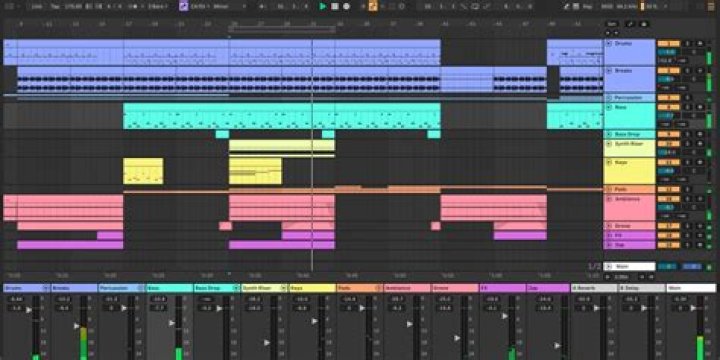
Task: Click the Stop button in the transport
Action: (x=335, y=6)
